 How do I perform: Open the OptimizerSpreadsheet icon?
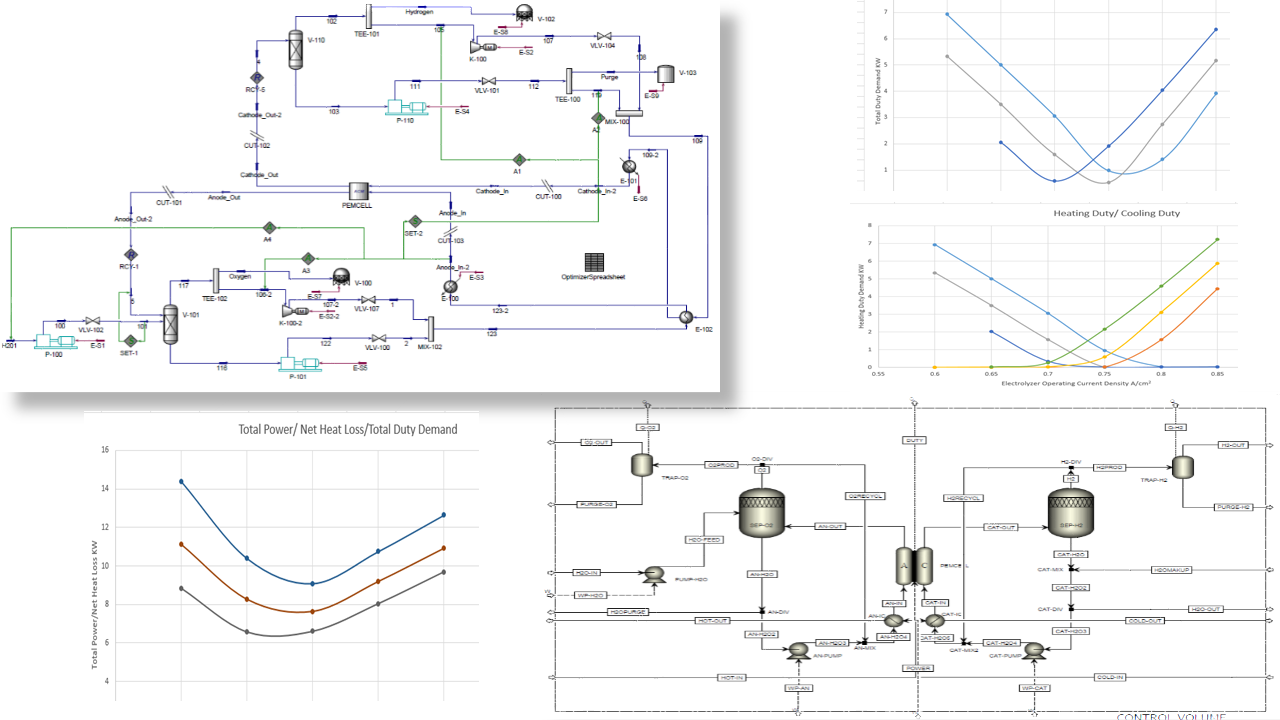point(594,261)
